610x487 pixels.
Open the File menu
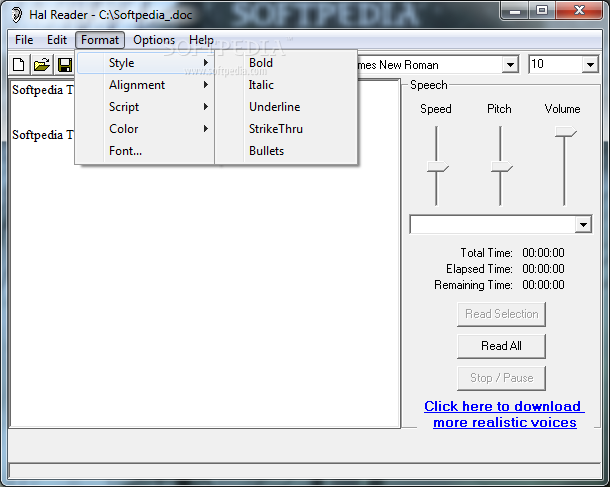(x=24, y=40)
